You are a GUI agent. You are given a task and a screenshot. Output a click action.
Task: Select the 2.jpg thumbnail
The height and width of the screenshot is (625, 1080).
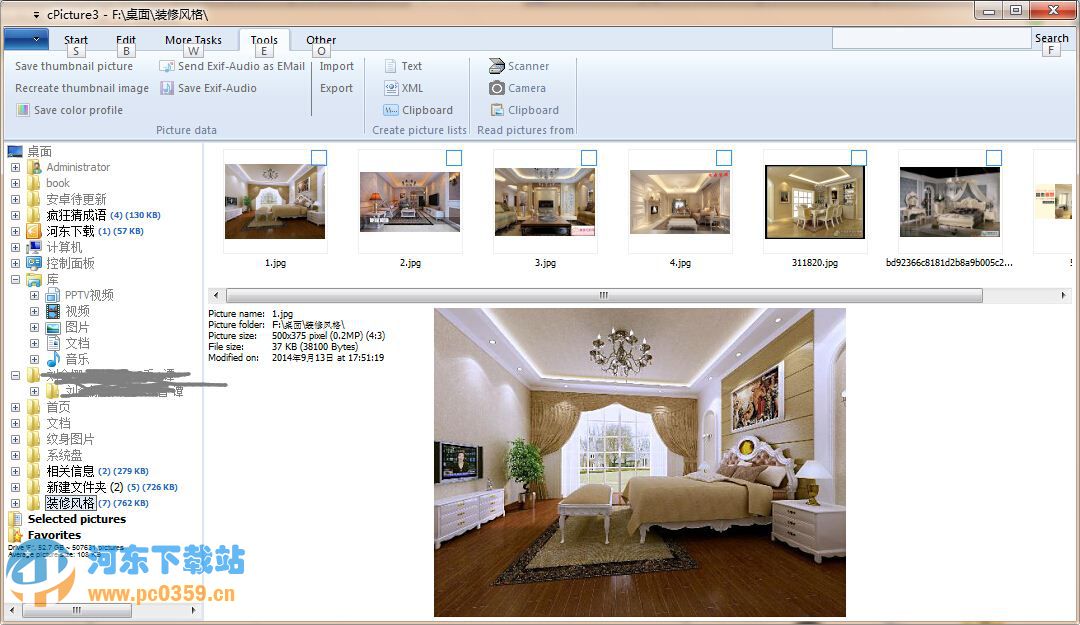[x=410, y=202]
